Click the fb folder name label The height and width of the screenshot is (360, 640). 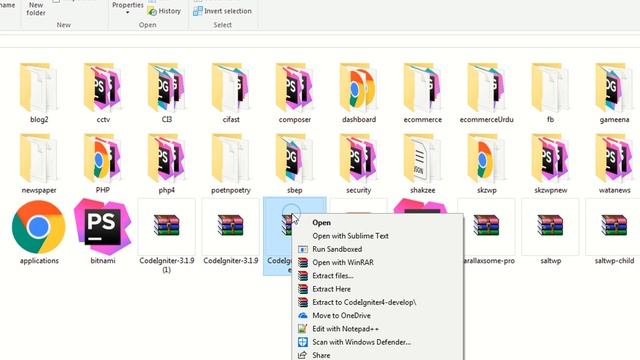pos(550,120)
